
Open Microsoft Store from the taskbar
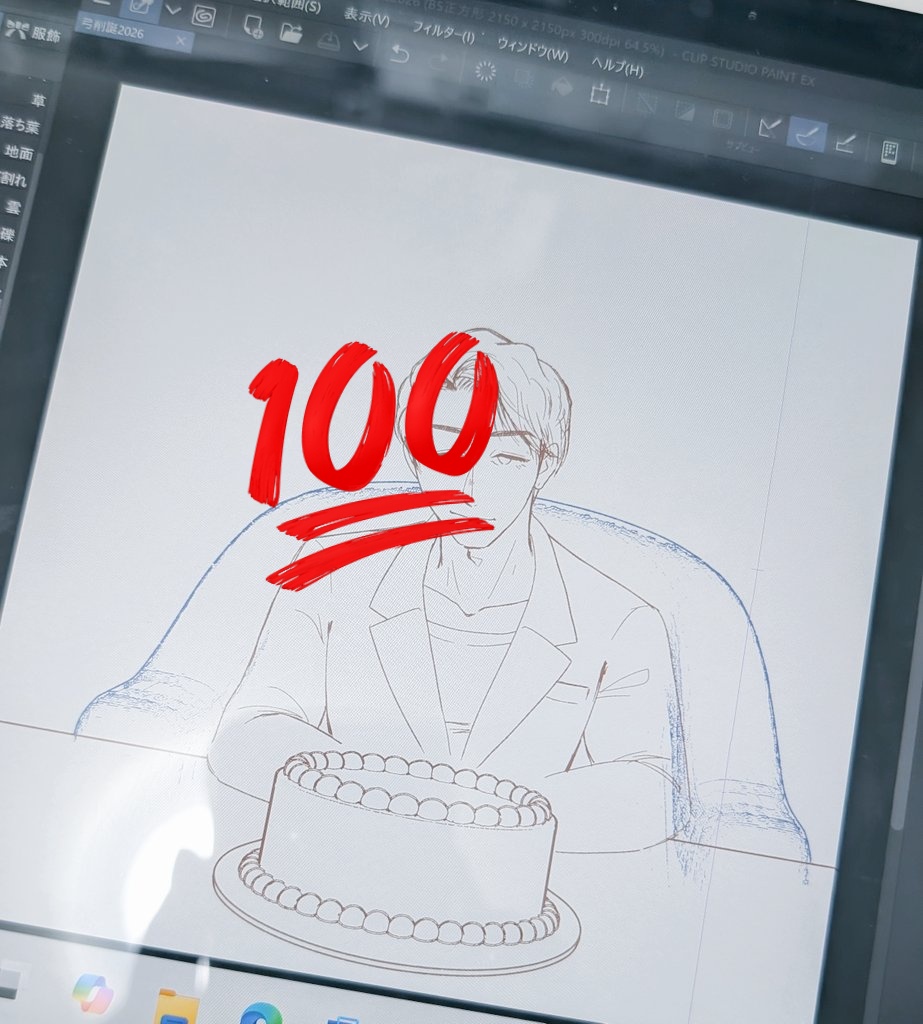342,1020
